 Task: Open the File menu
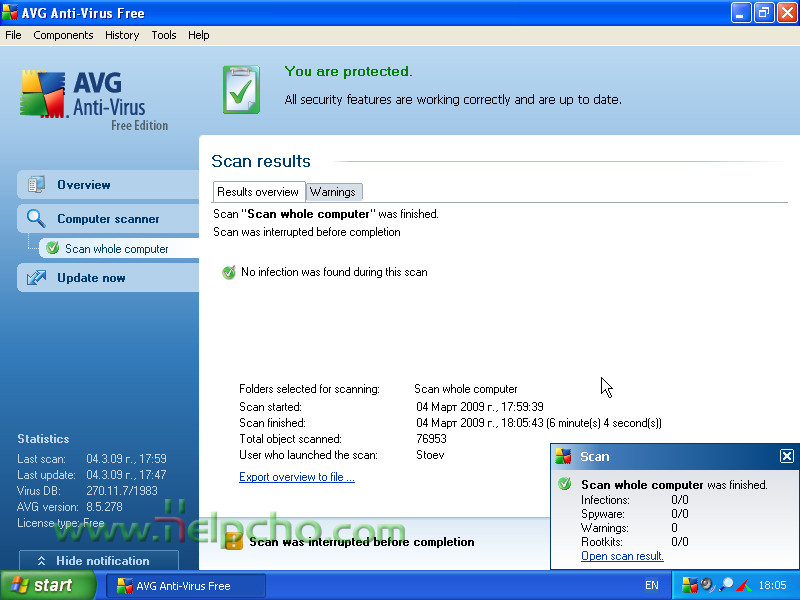(13, 35)
